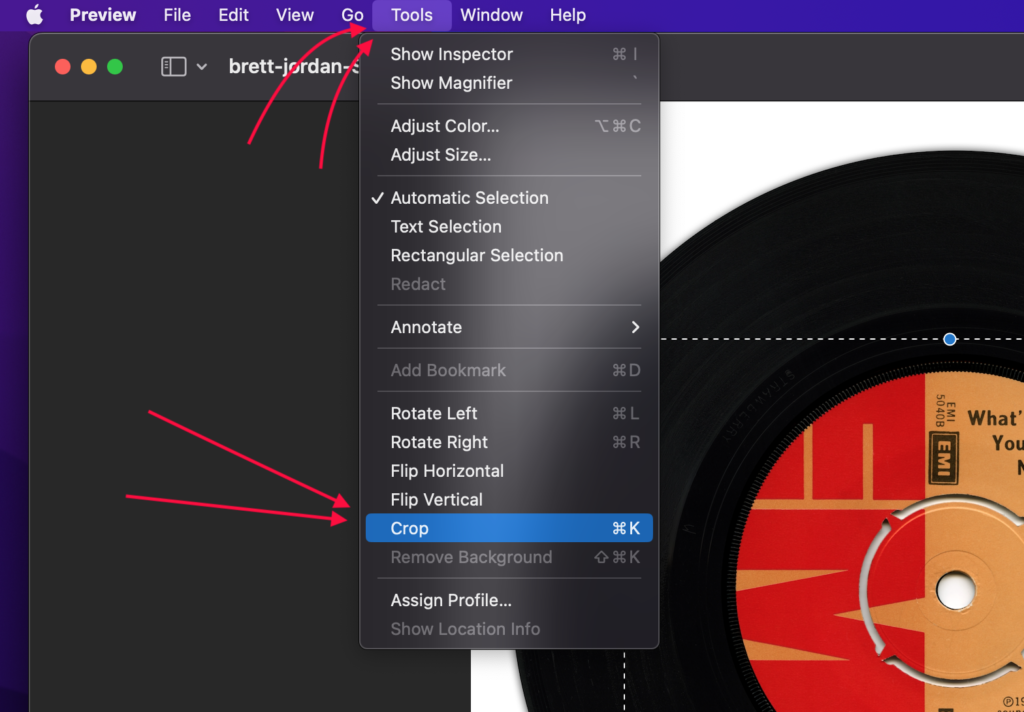The image size is (1024, 712).
Task: Open the Edit menu
Action: tap(233, 14)
